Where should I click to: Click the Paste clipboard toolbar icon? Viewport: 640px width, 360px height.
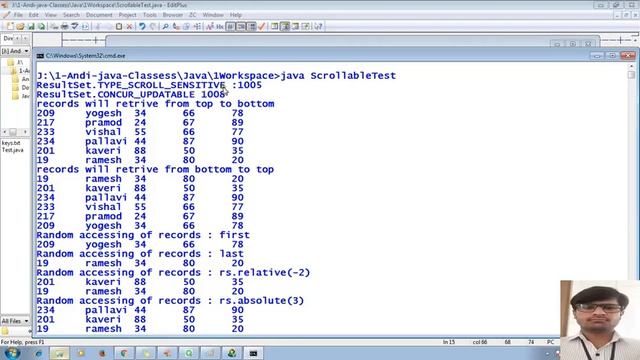(x=119, y=27)
